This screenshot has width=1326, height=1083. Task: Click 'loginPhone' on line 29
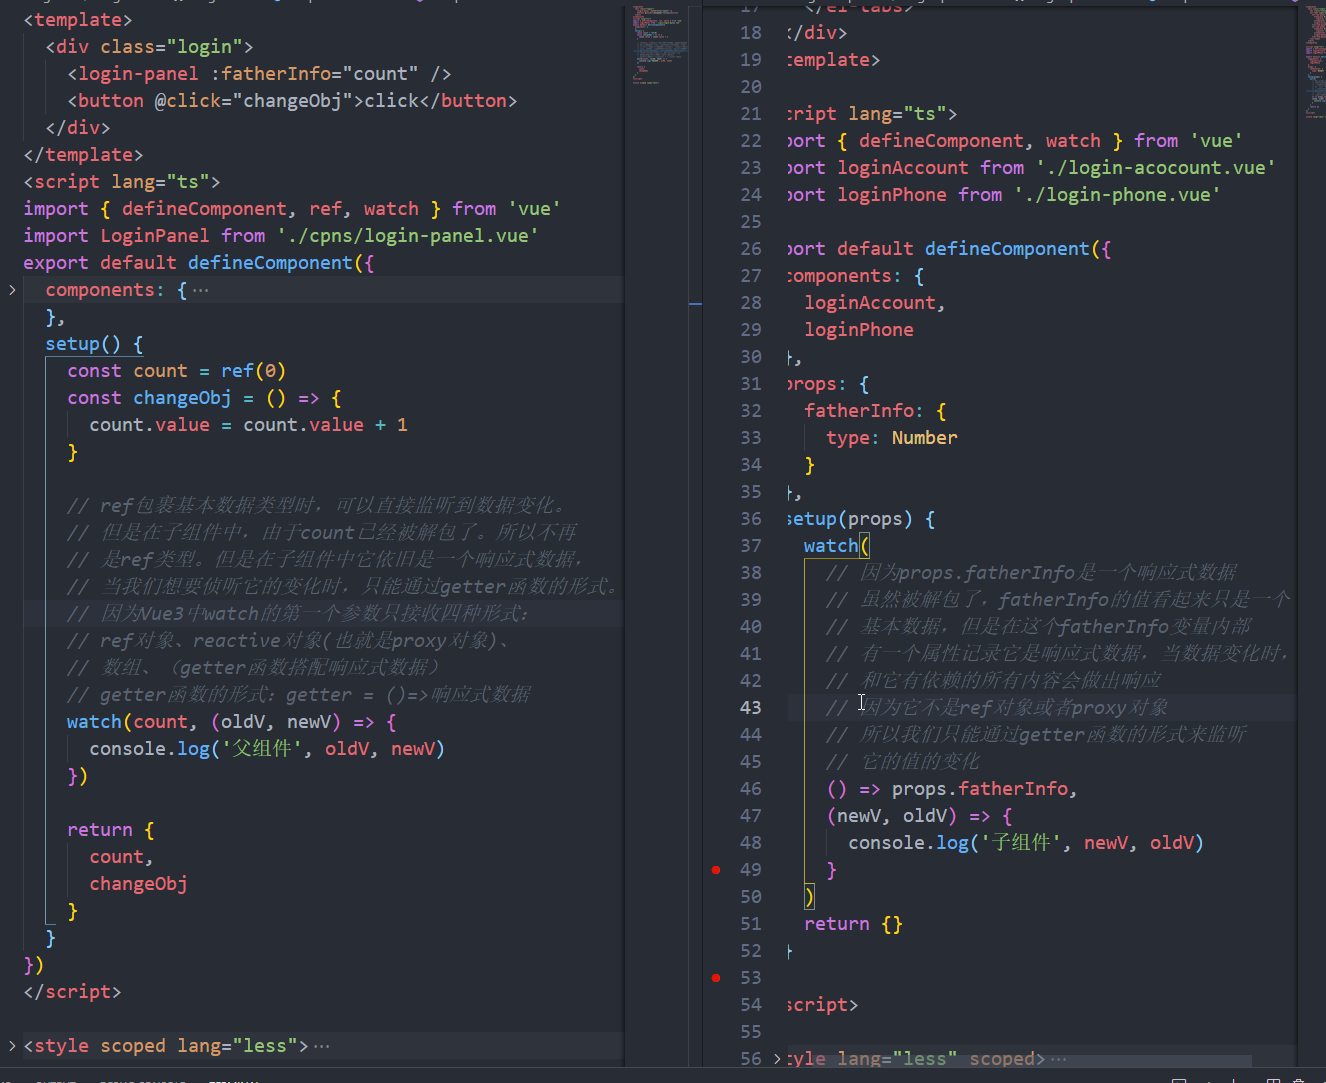[x=859, y=330]
